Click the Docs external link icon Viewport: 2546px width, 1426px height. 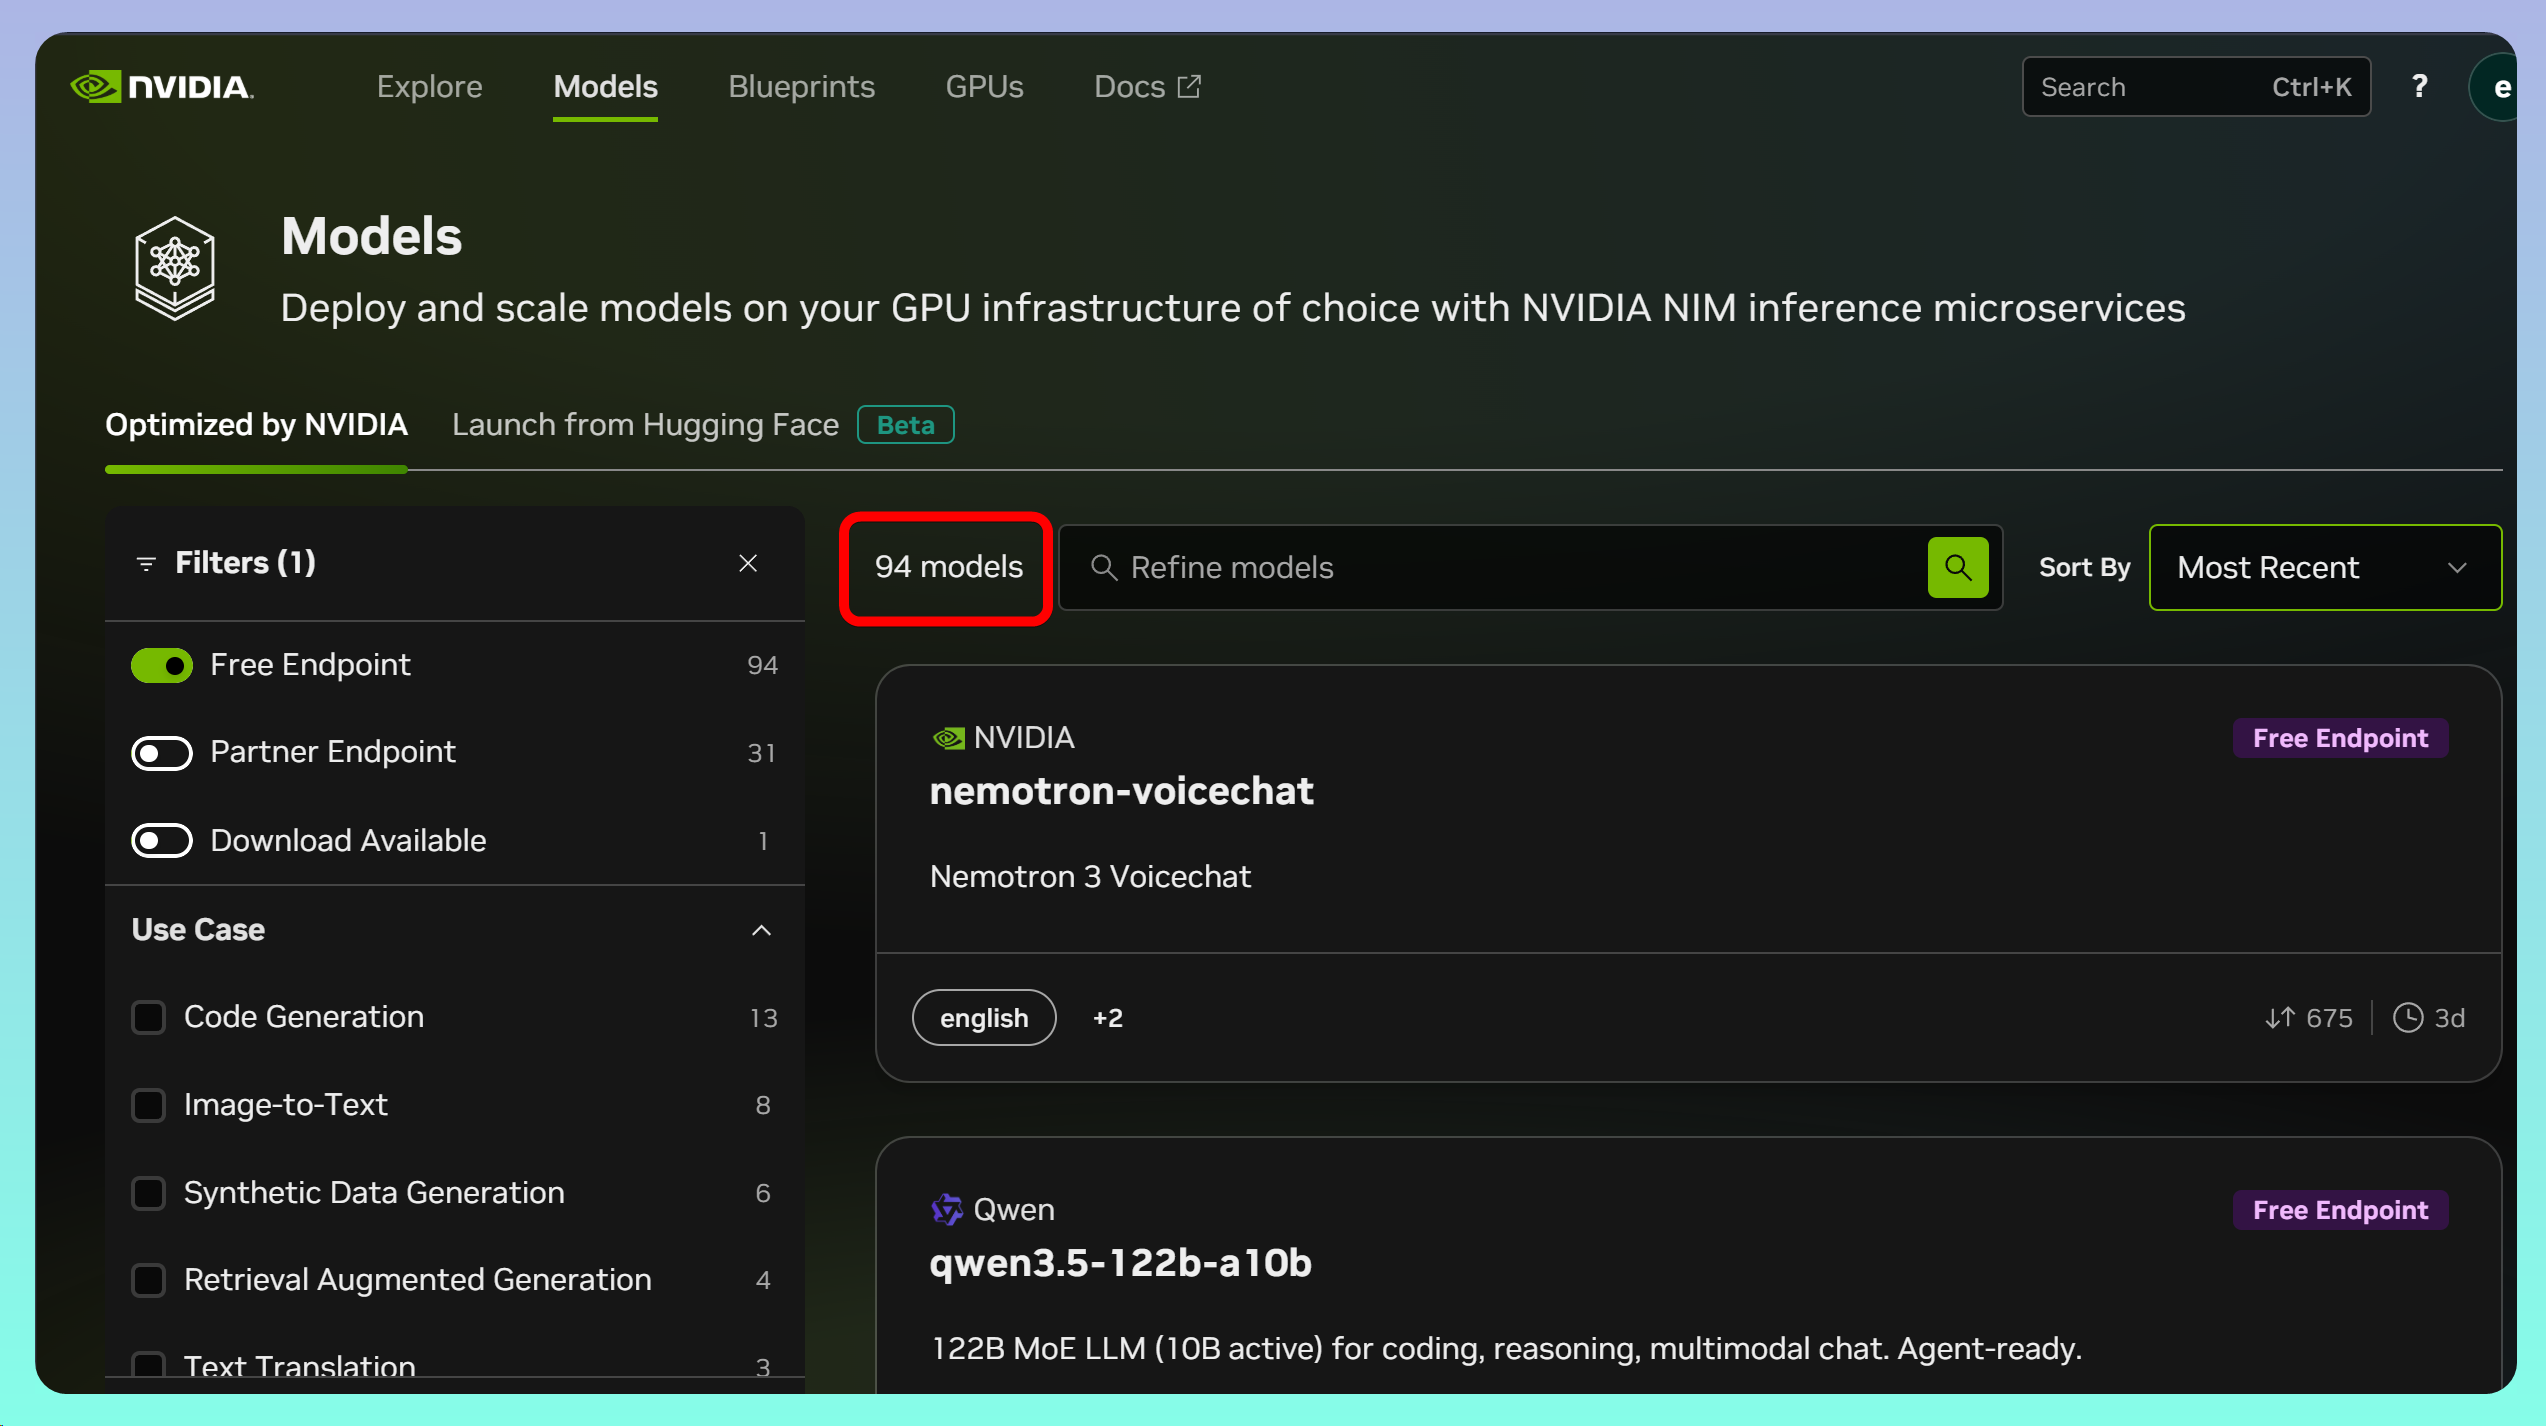coord(1189,87)
